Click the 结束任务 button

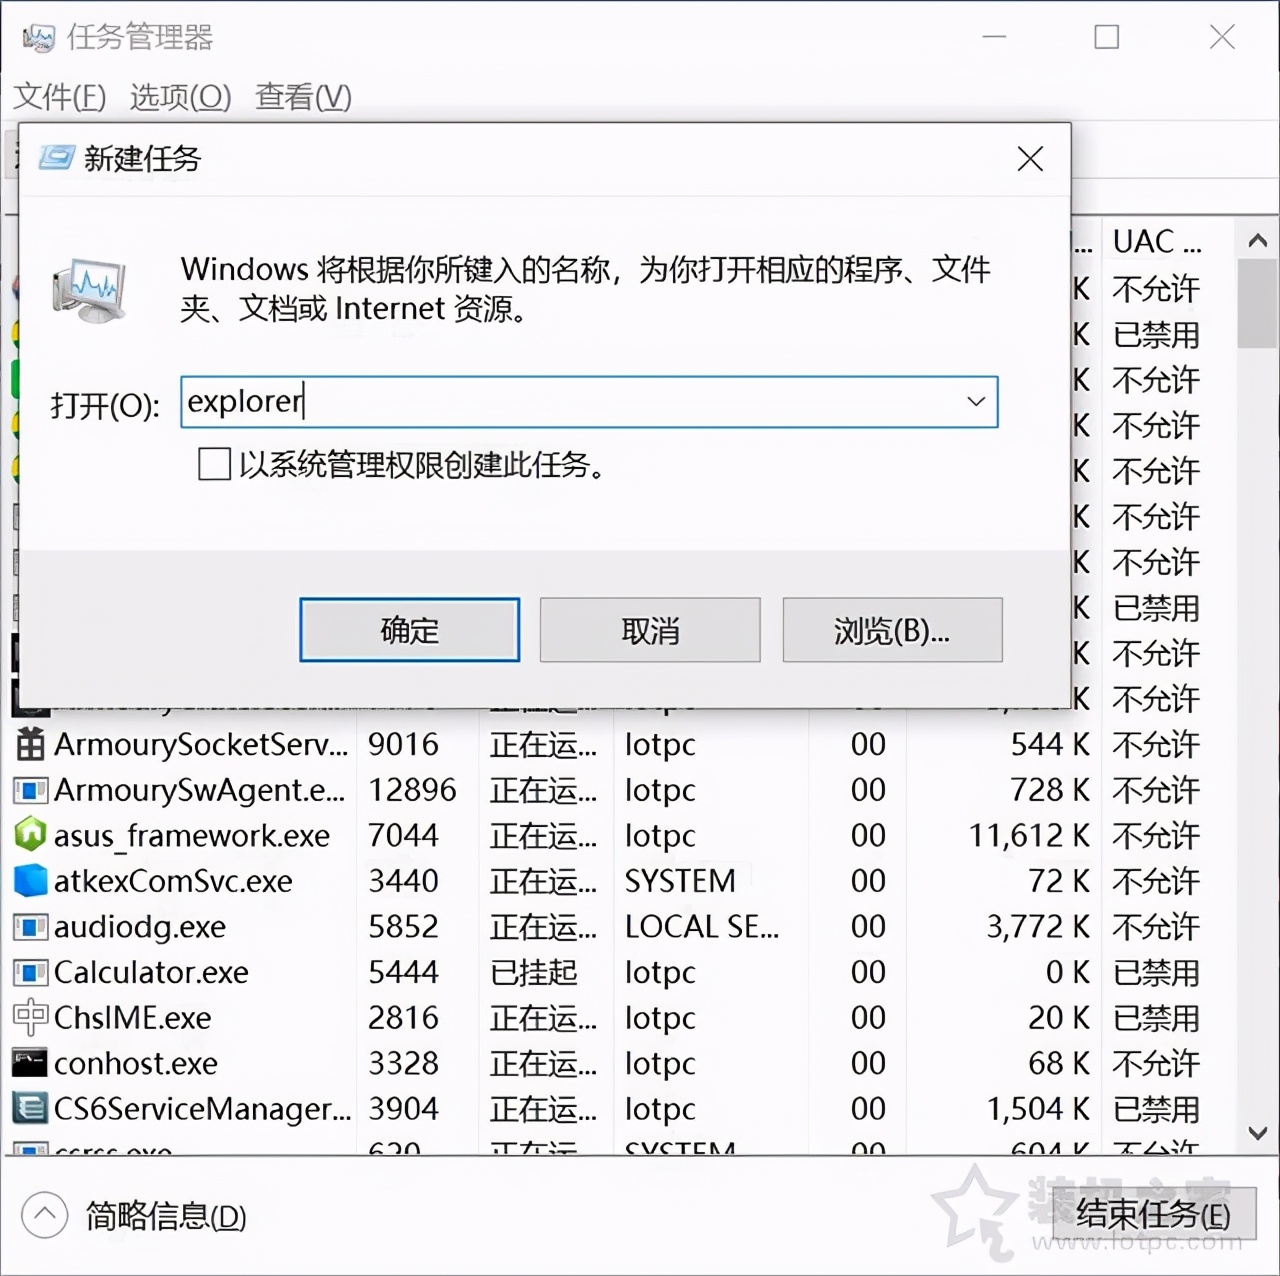(1152, 1215)
